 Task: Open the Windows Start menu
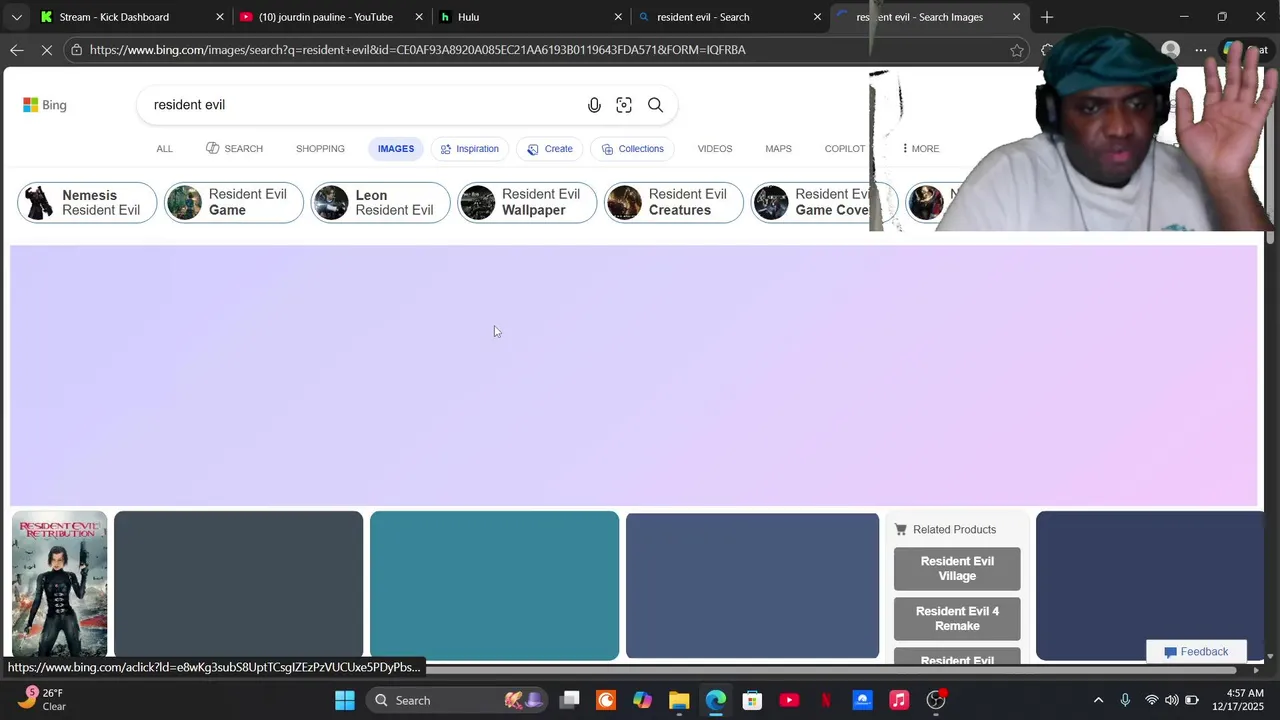(x=344, y=700)
